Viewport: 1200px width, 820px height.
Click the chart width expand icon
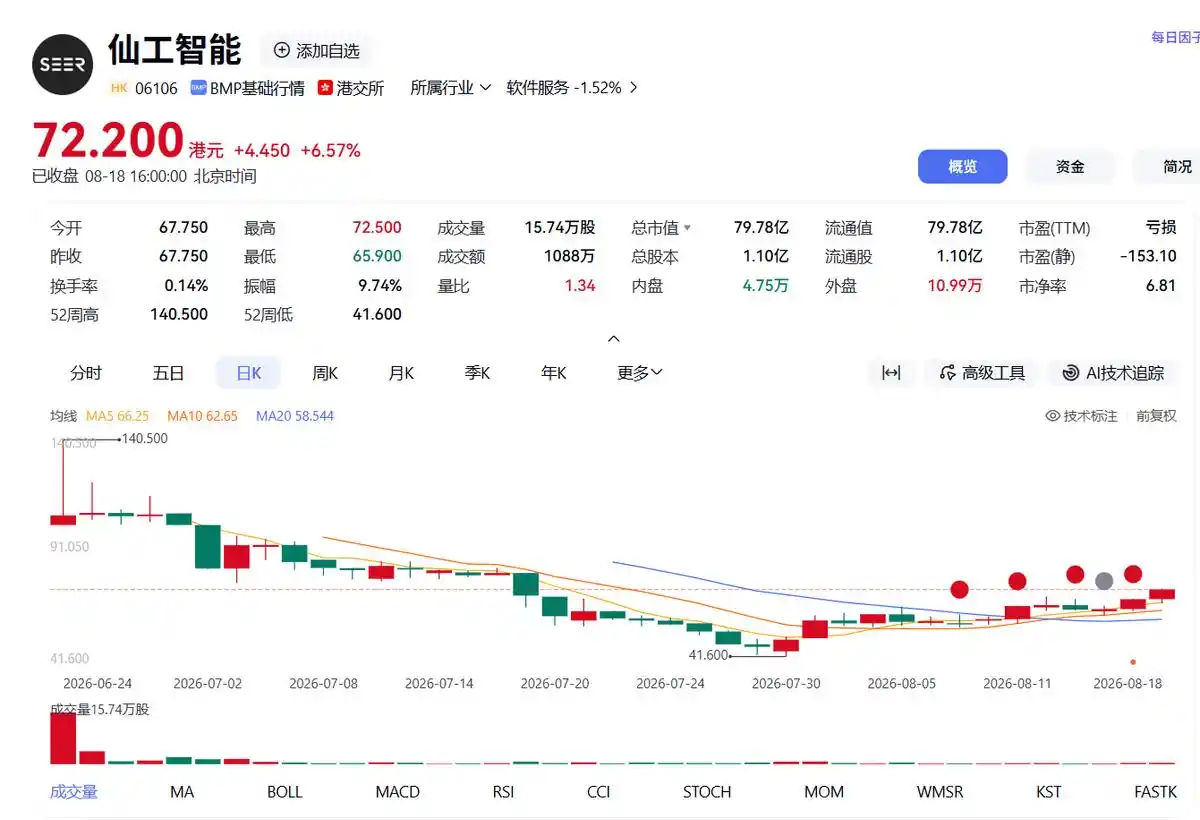(x=891, y=373)
